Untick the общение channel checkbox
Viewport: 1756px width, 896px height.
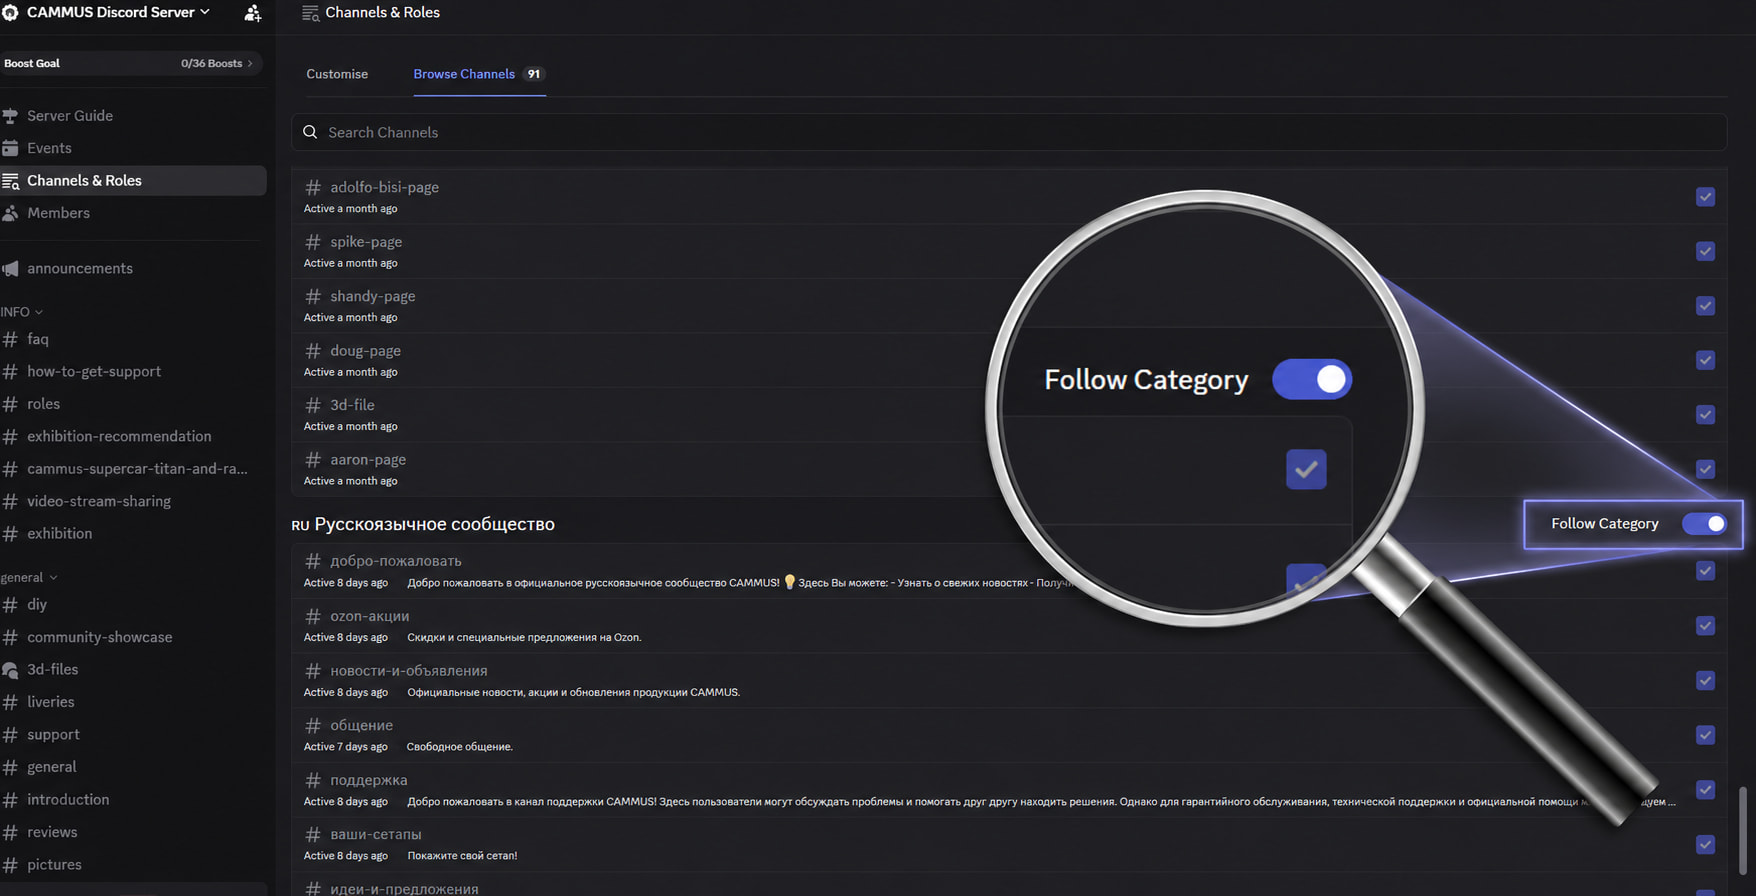click(x=1705, y=735)
